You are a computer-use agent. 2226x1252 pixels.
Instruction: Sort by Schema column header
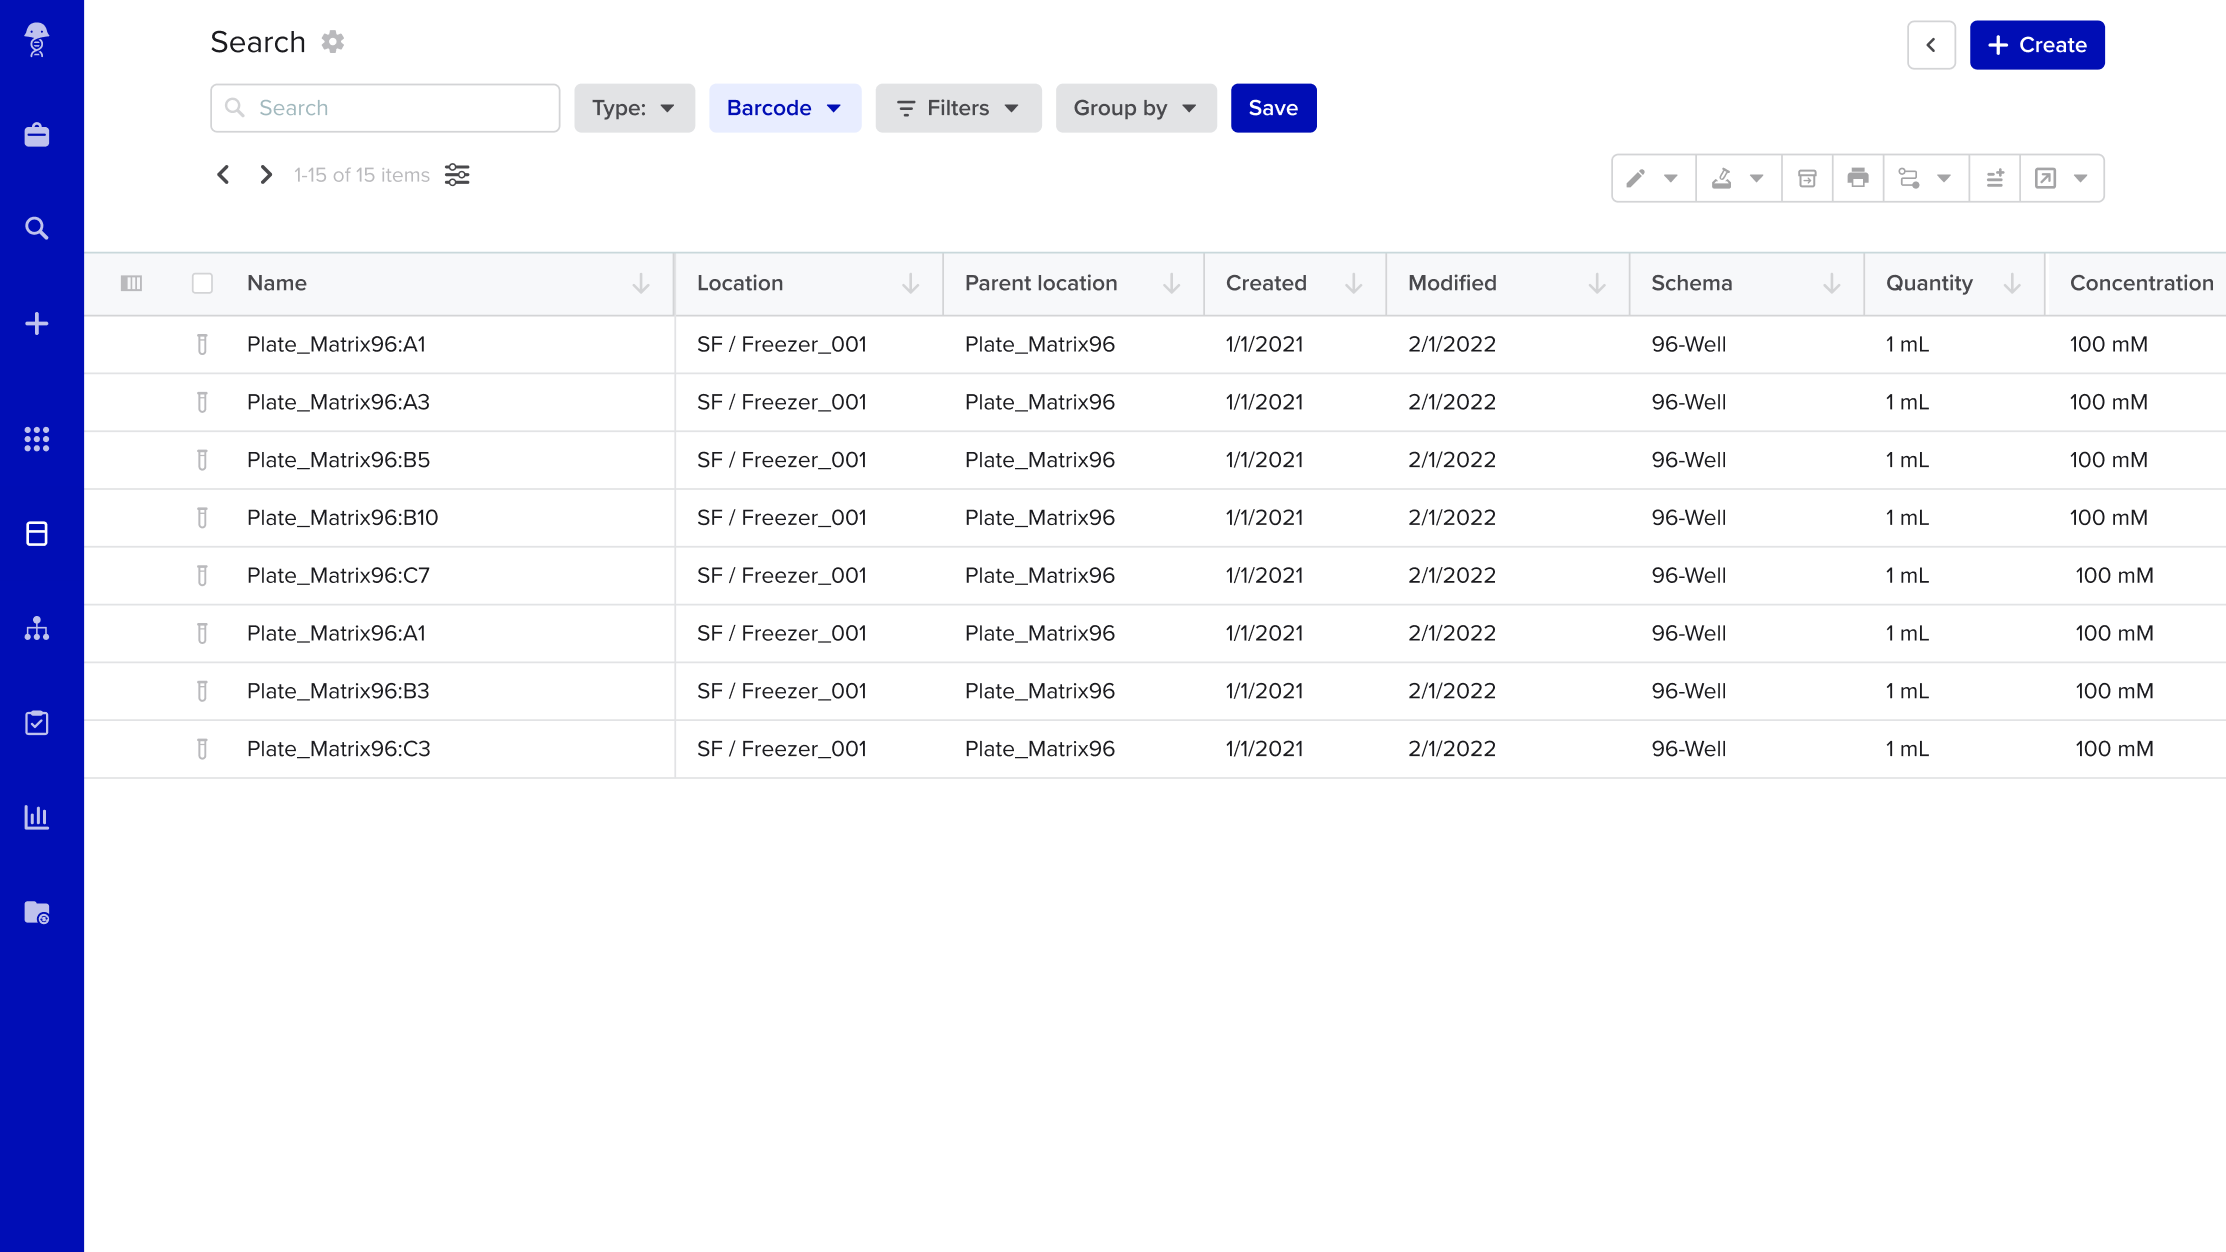coord(1746,284)
